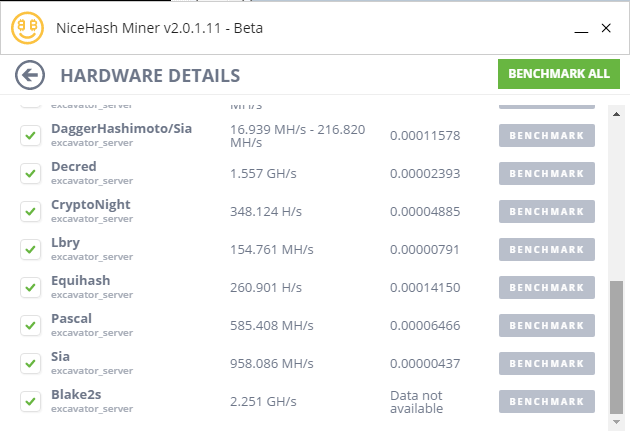This screenshot has height=442, width=630.
Task: Click the 0.00002393 profit value
Action: coord(425,174)
